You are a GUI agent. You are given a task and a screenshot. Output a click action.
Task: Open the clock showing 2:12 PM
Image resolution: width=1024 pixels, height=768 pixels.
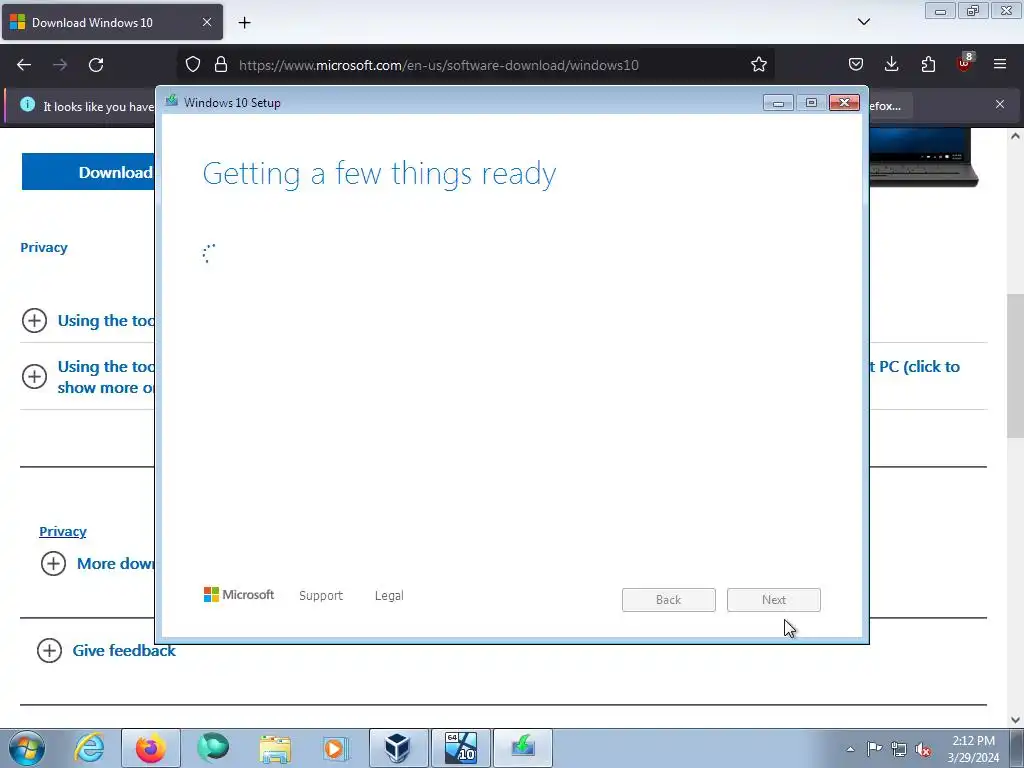point(973,749)
